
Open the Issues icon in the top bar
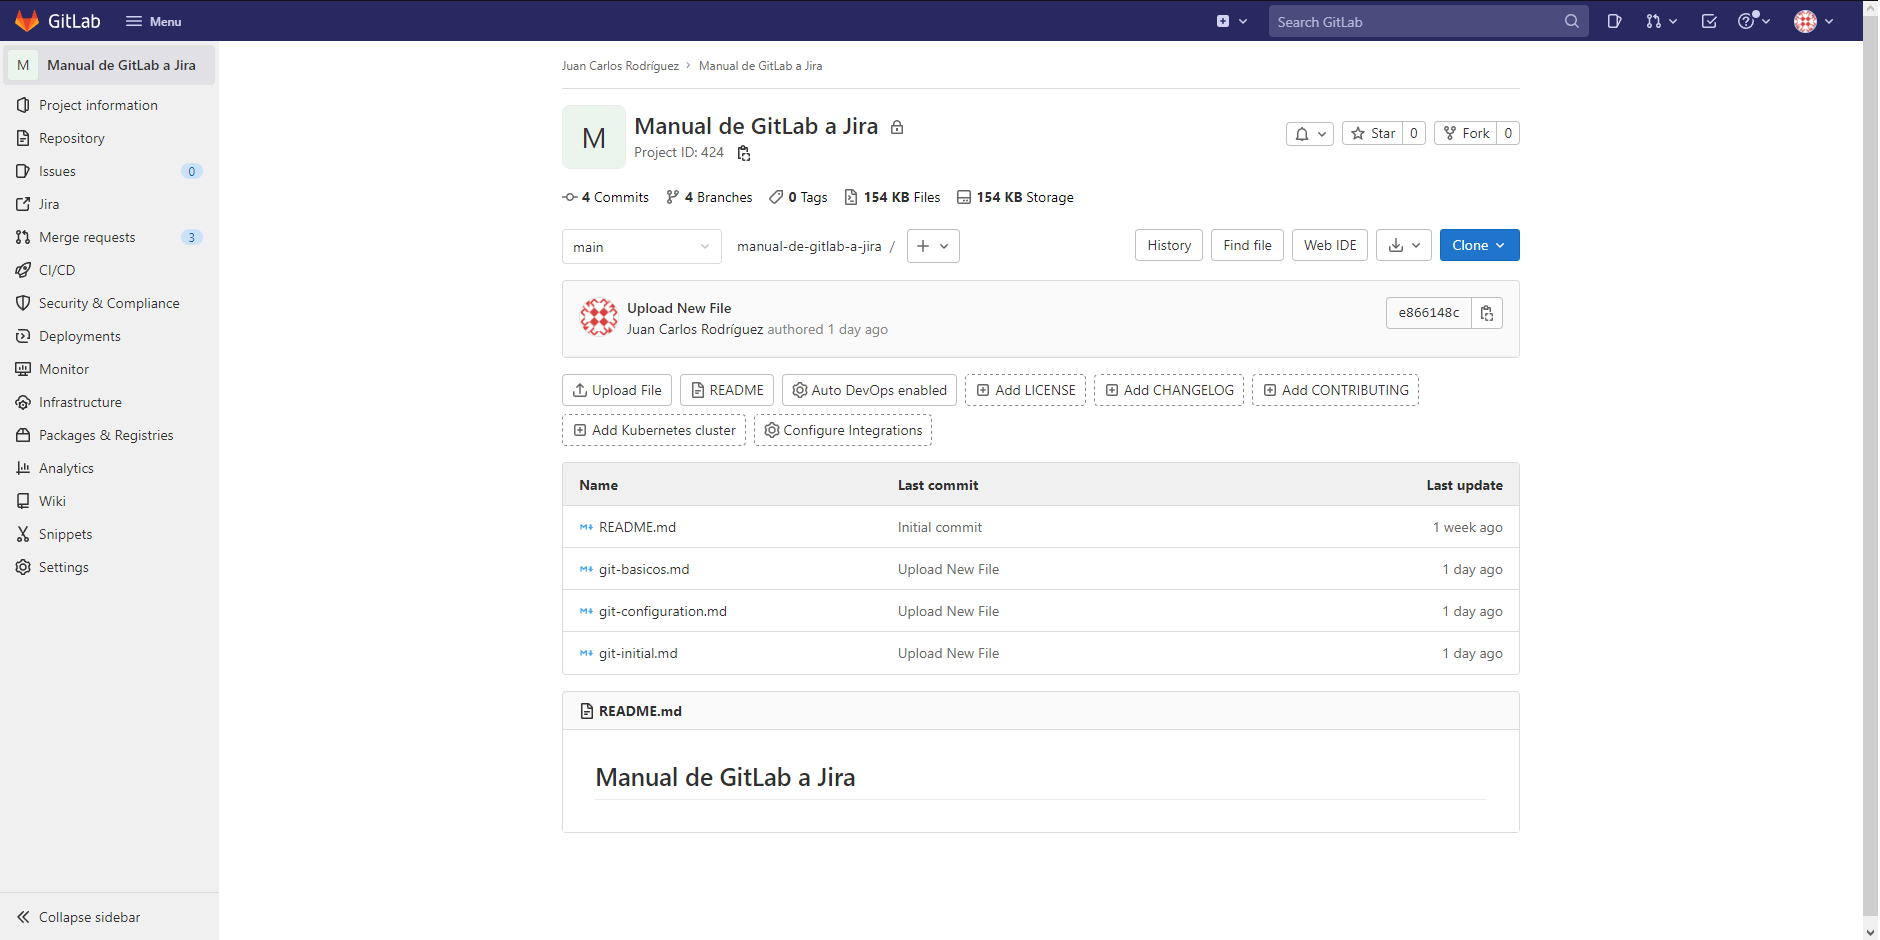pos(1614,21)
